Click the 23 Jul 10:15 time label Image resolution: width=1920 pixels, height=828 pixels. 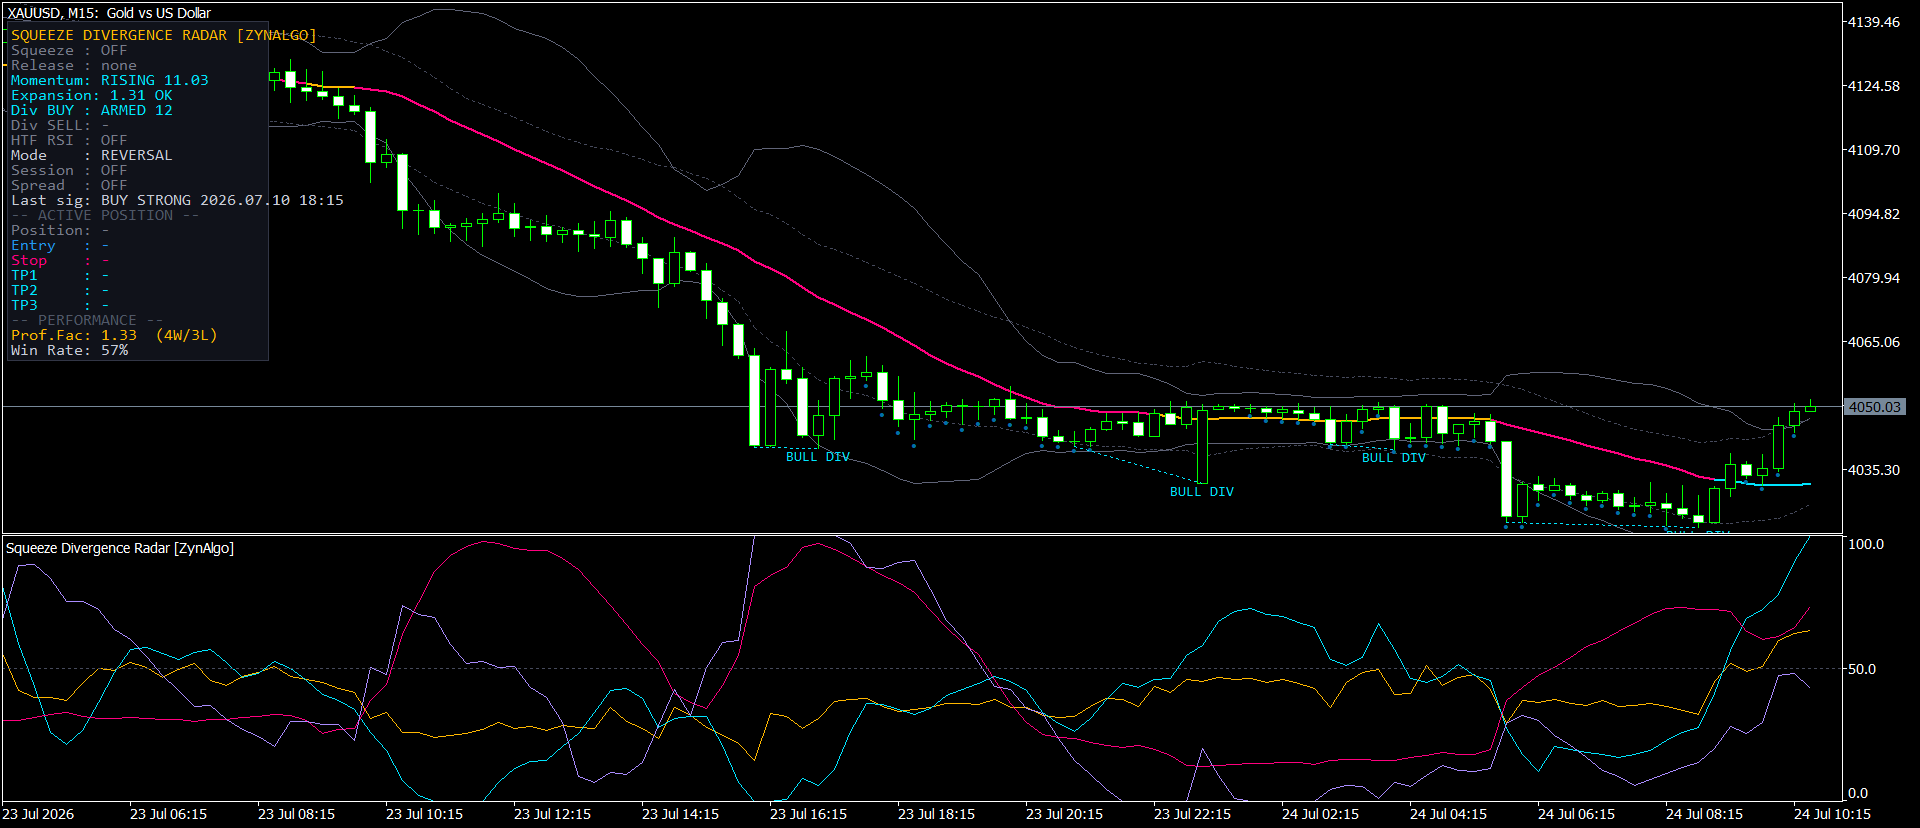tap(425, 814)
